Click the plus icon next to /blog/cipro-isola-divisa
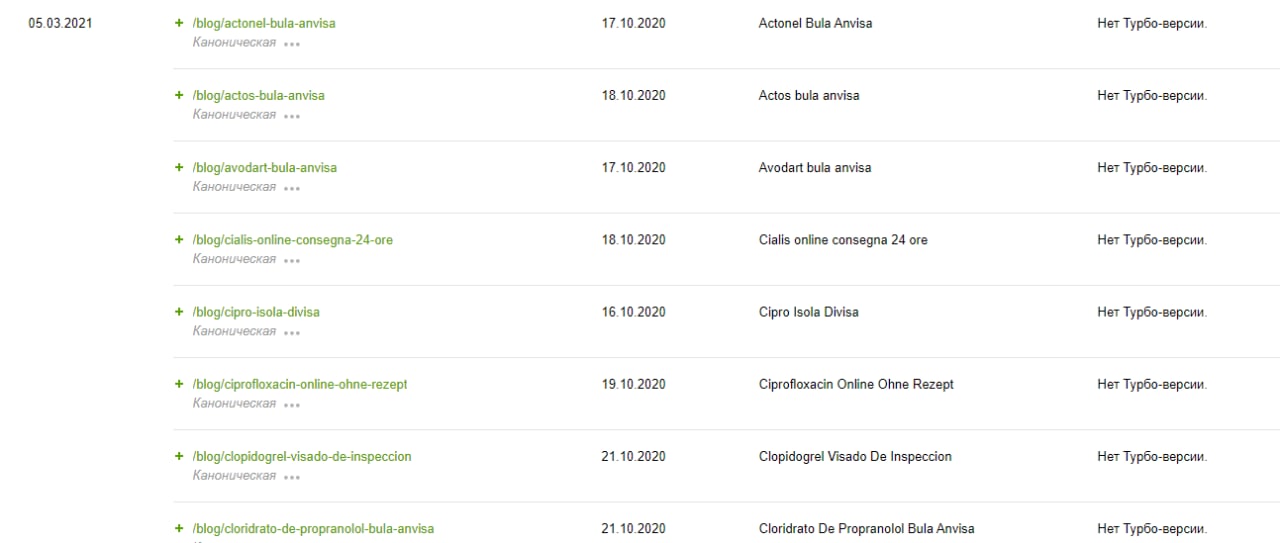The width and height of the screenshot is (1280, 543). [179, 312]
